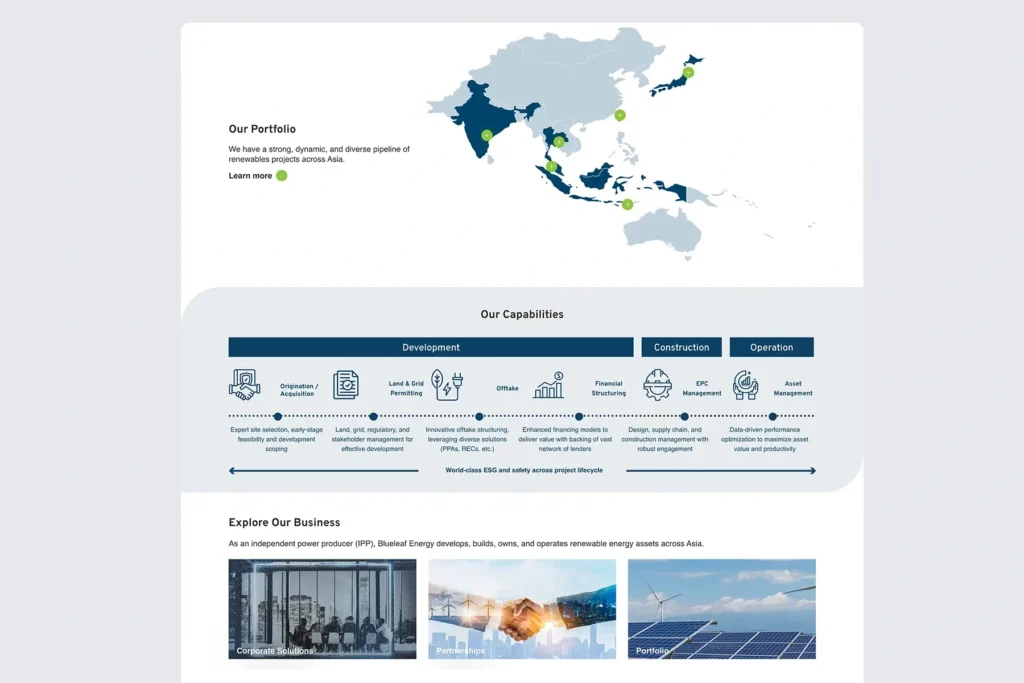Open the Operation capabilities tab
Image resolution: width=1024 pixels, height=683 pixels.
click(771, 347)
